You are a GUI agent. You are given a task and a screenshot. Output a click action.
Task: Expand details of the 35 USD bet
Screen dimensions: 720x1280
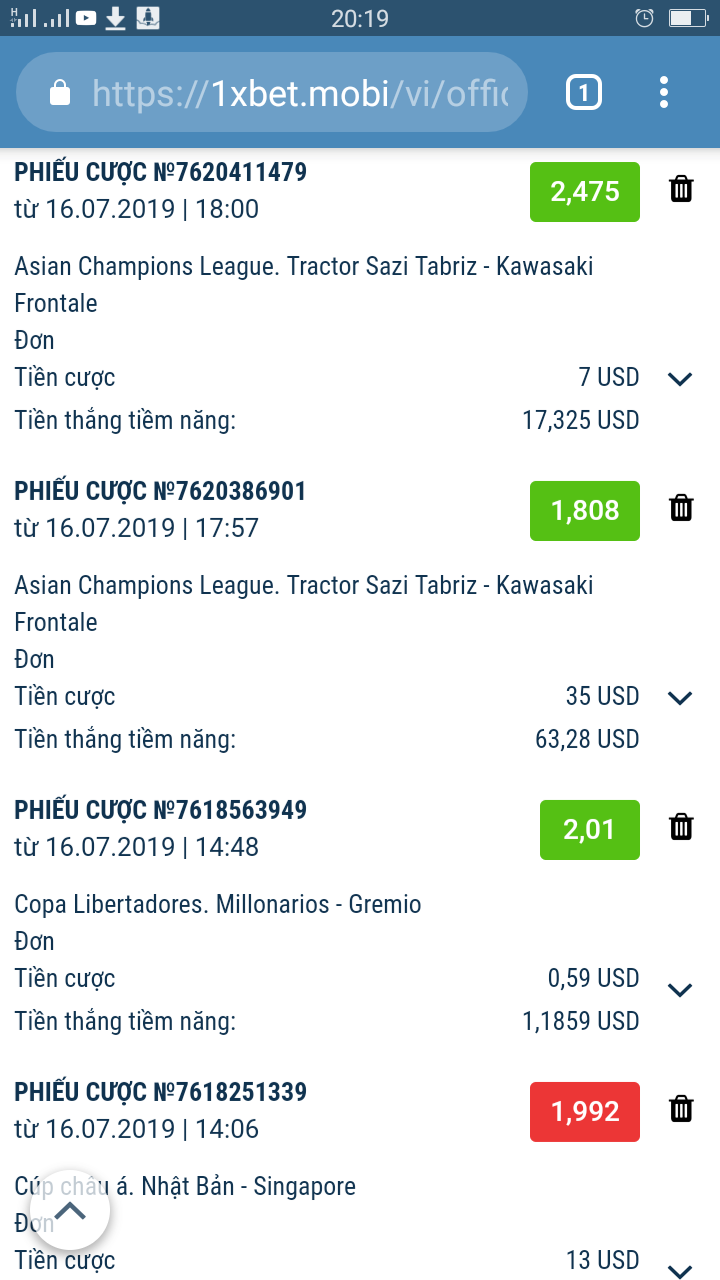680,698
